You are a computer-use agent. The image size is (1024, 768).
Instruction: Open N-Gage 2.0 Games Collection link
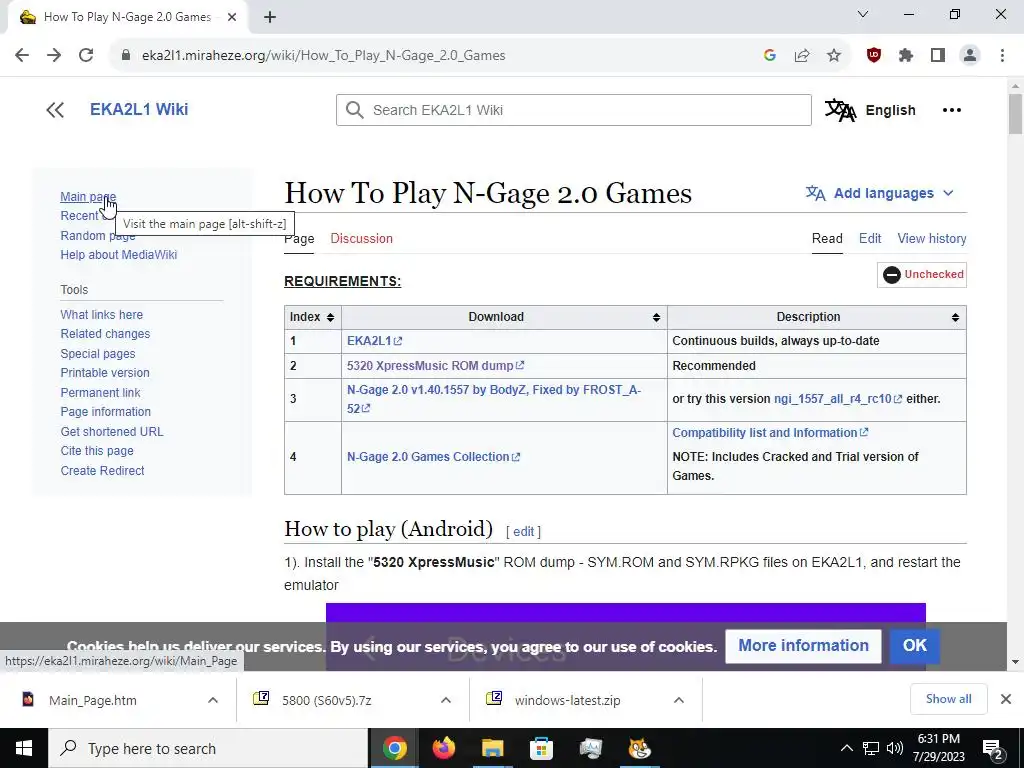433,456
